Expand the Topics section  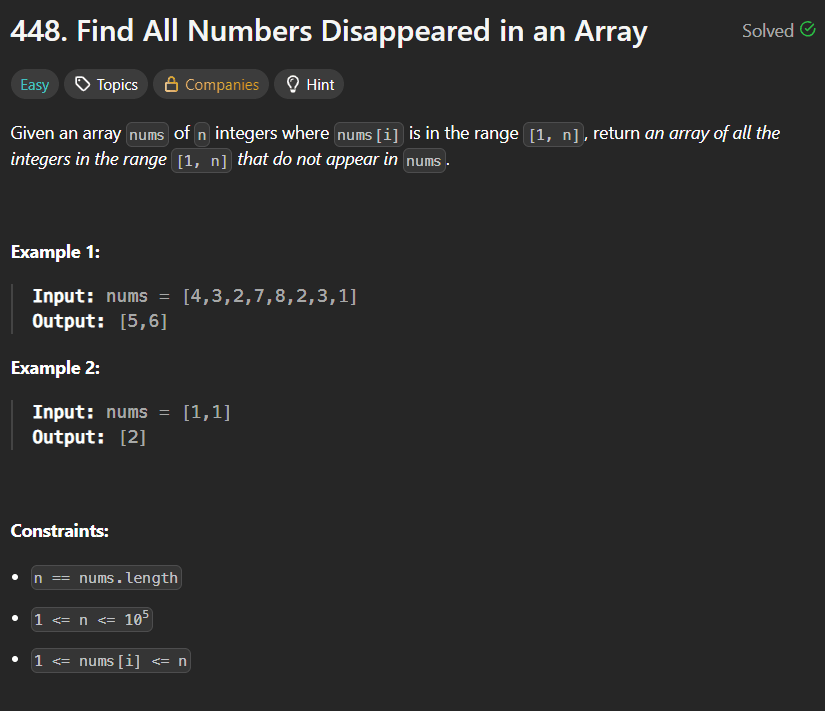tap(105, 84)
